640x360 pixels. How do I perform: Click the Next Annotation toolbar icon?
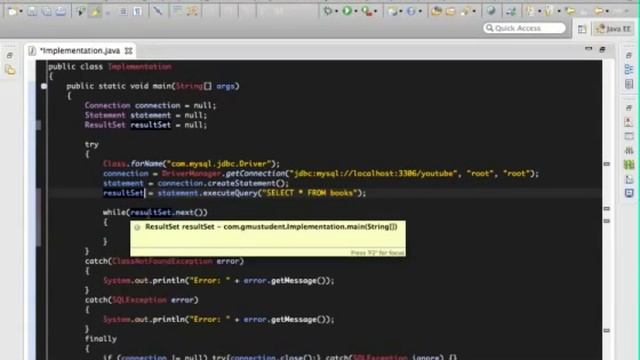coord(531,11)
